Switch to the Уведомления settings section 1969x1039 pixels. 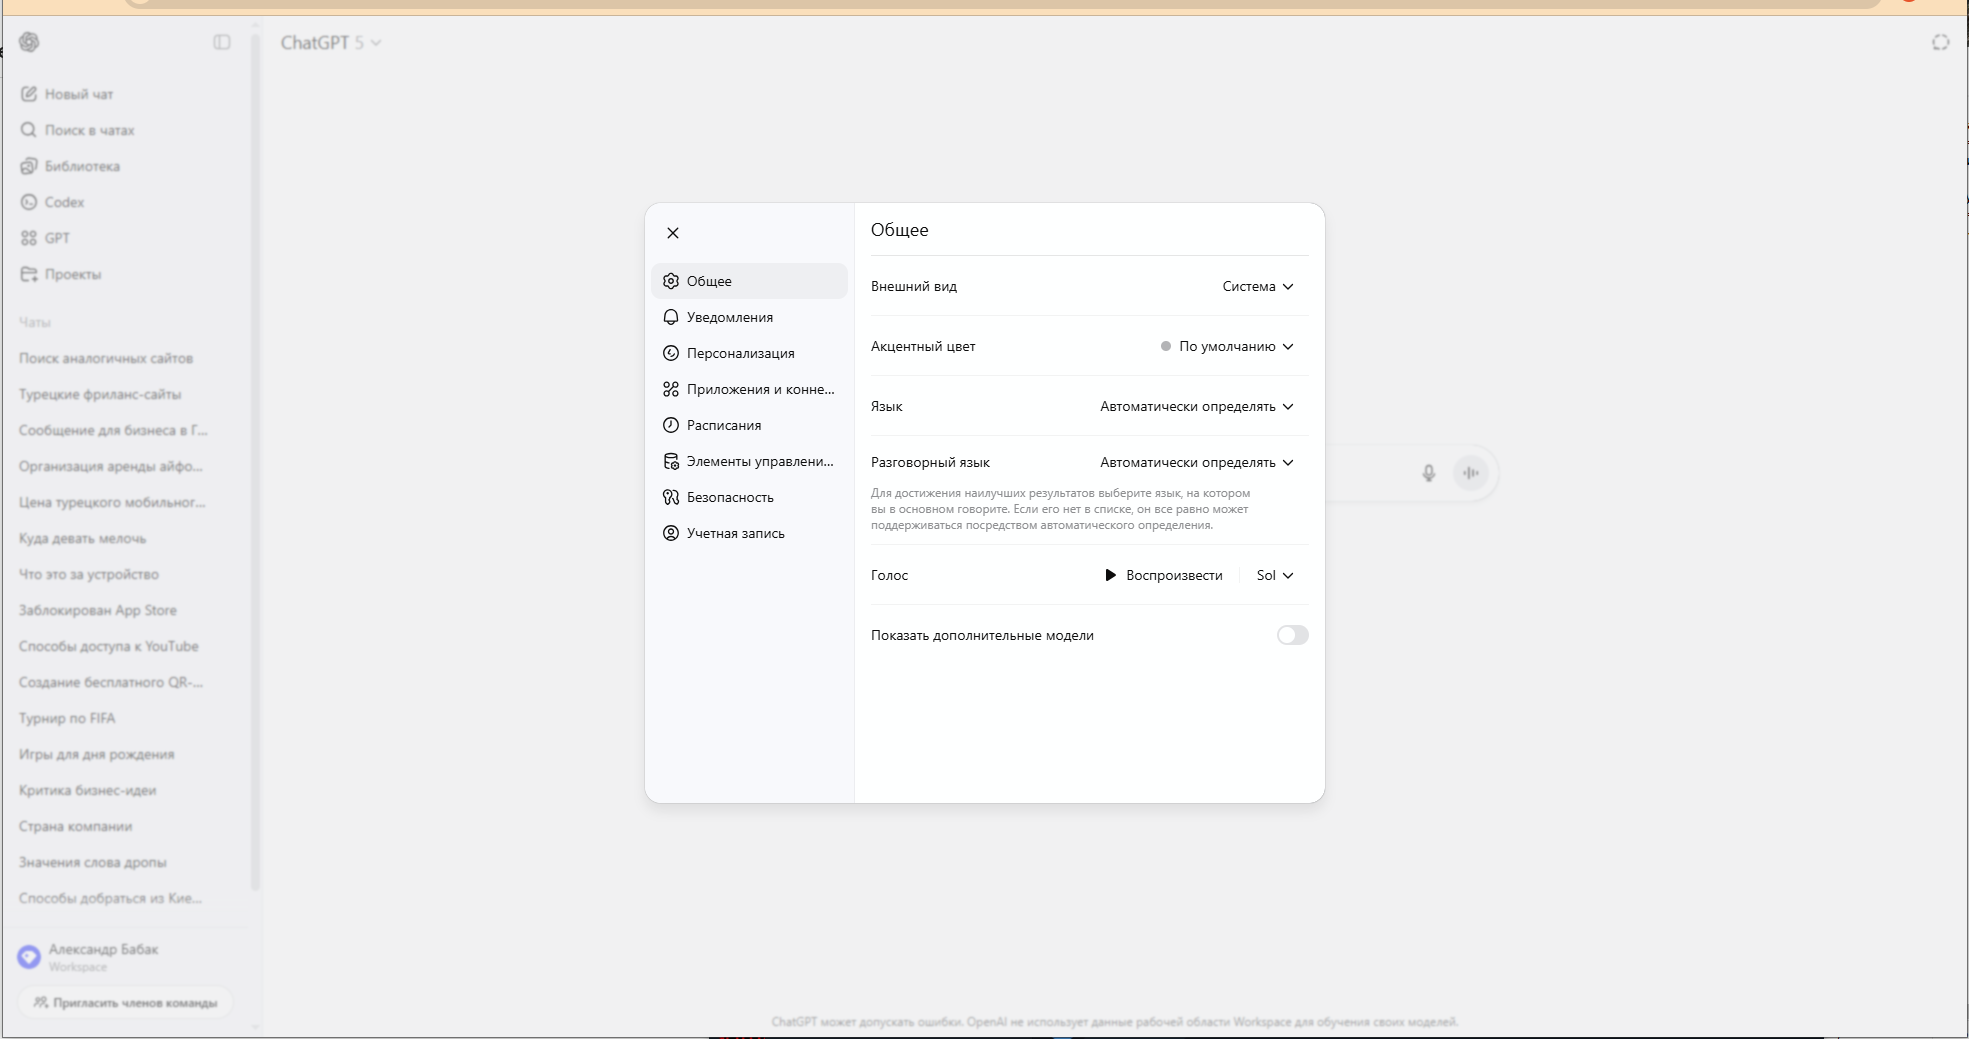729,317
